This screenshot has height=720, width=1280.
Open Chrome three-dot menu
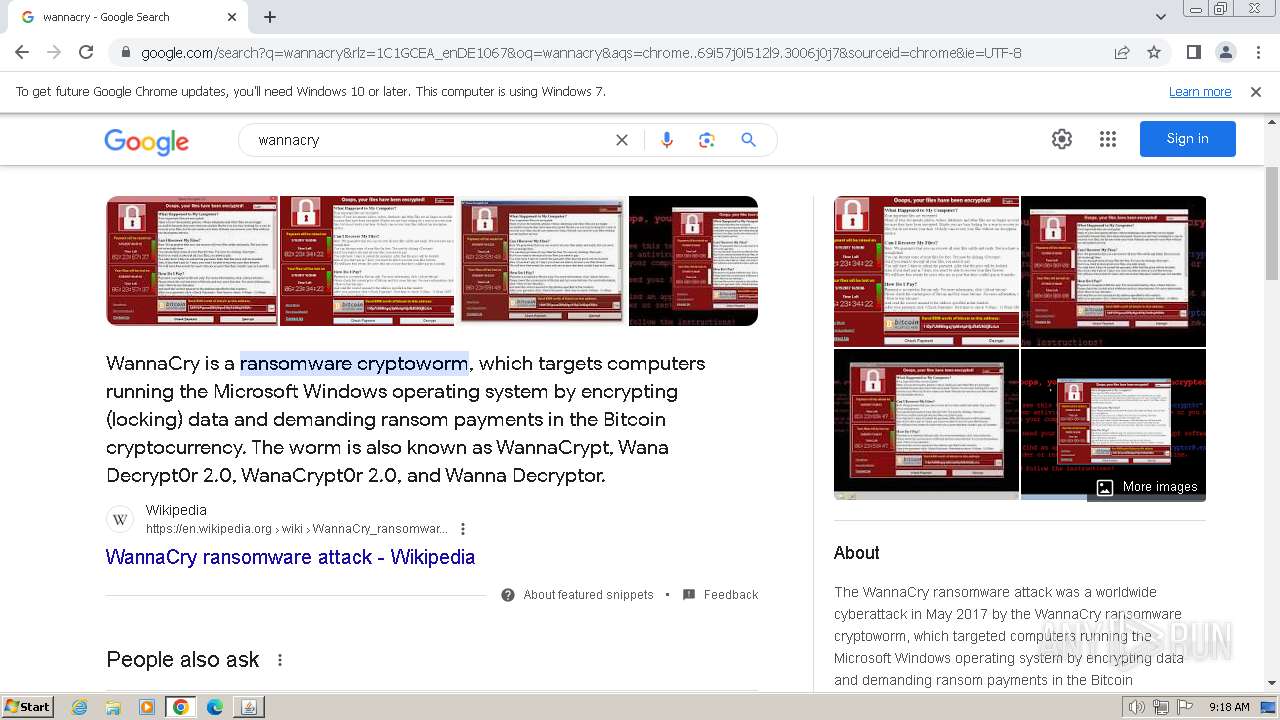1258,53
